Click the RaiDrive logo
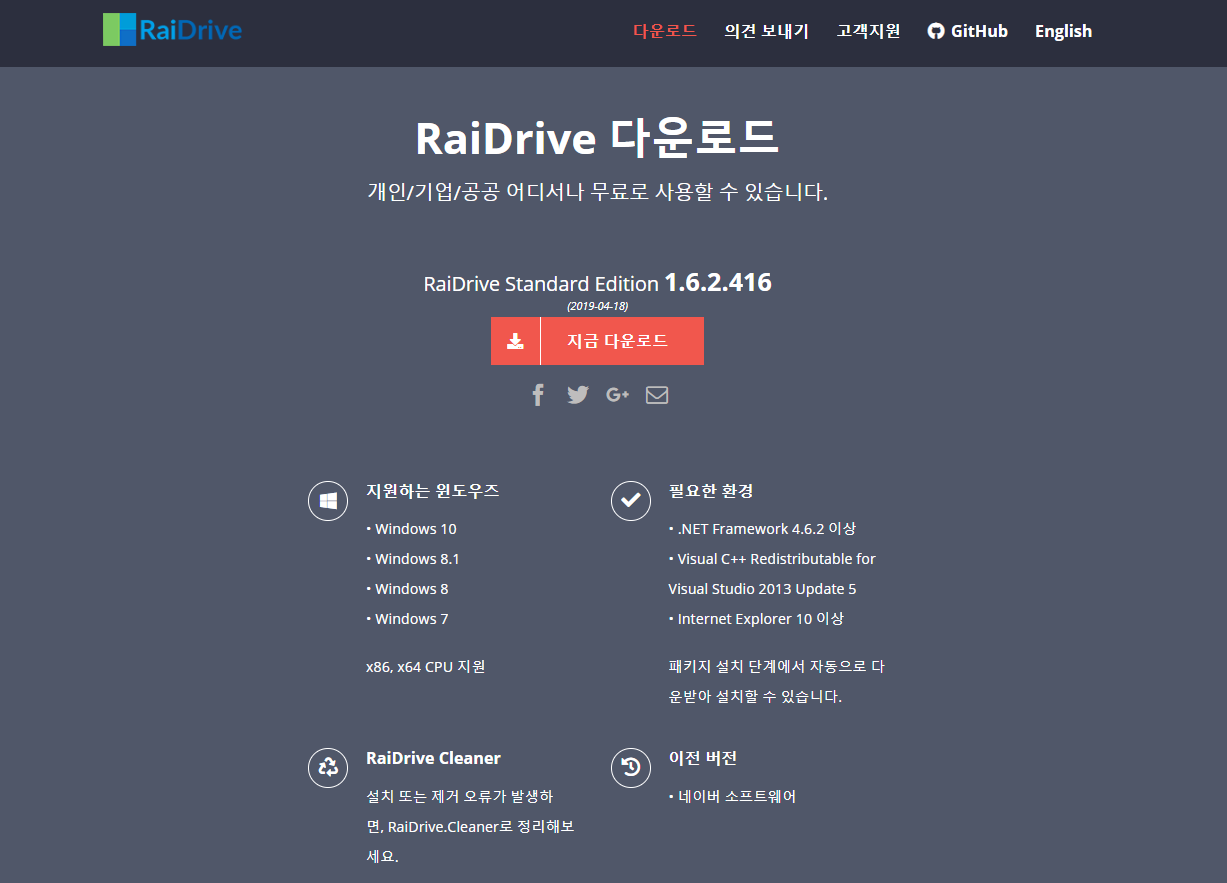Image resolution: width=1227 pixels, height=883 pixels. coord(173,30)
